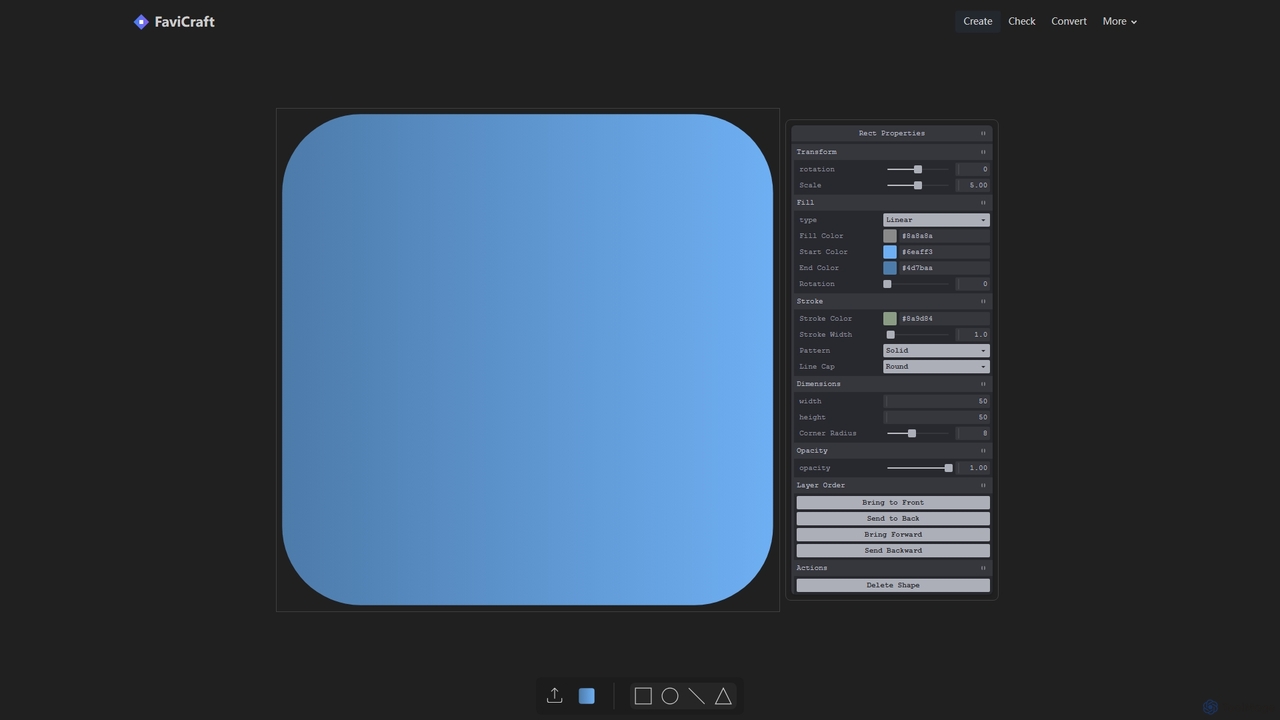1280x720 pixels.
Task: Select the line shape tool
Action: click(697, 696)
